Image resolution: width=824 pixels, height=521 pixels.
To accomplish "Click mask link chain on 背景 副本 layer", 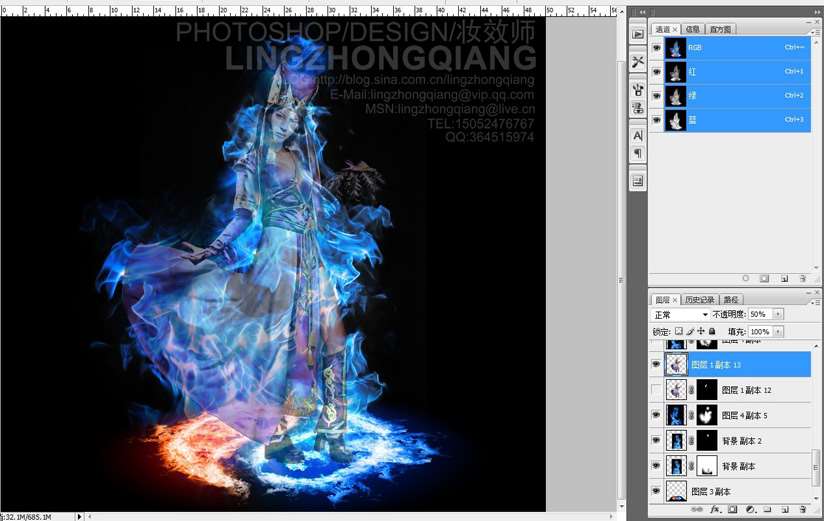I will pyautogui.click(x=692, y=466).
